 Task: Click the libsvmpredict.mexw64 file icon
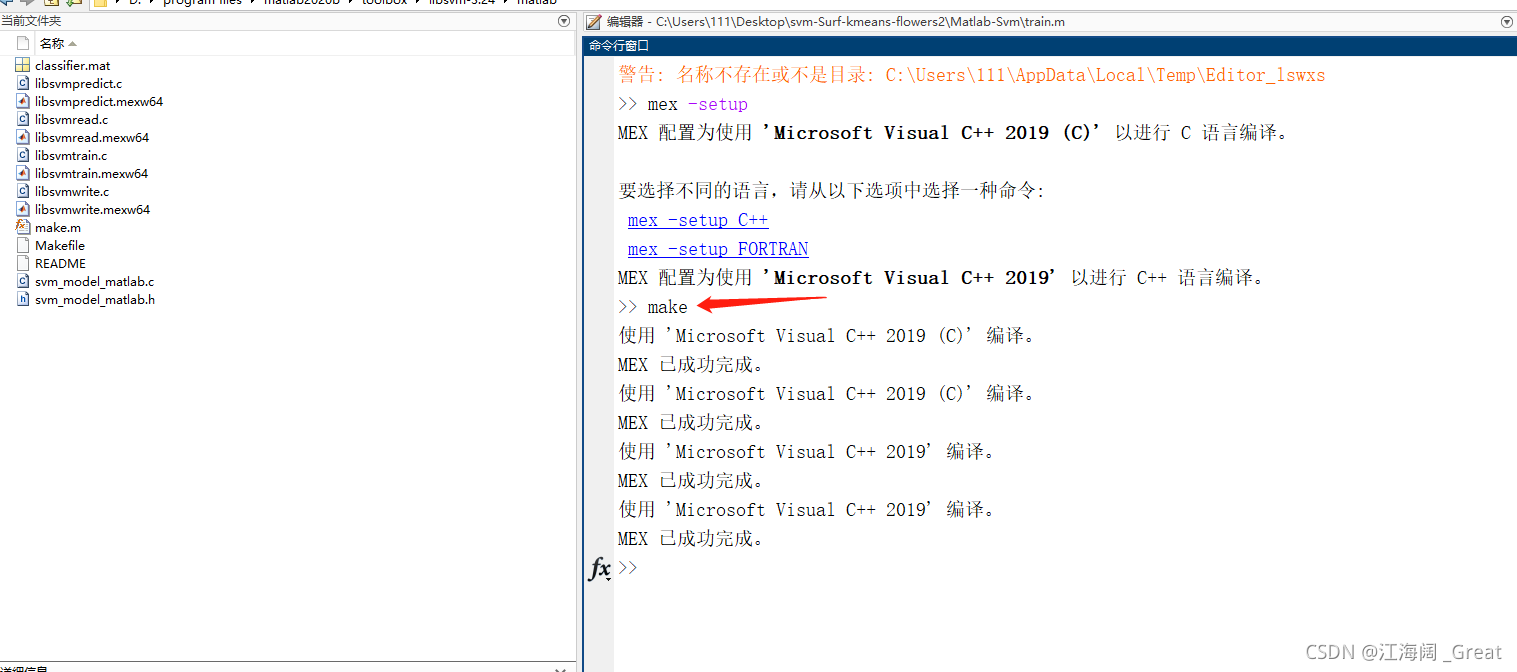coord(23,101)
